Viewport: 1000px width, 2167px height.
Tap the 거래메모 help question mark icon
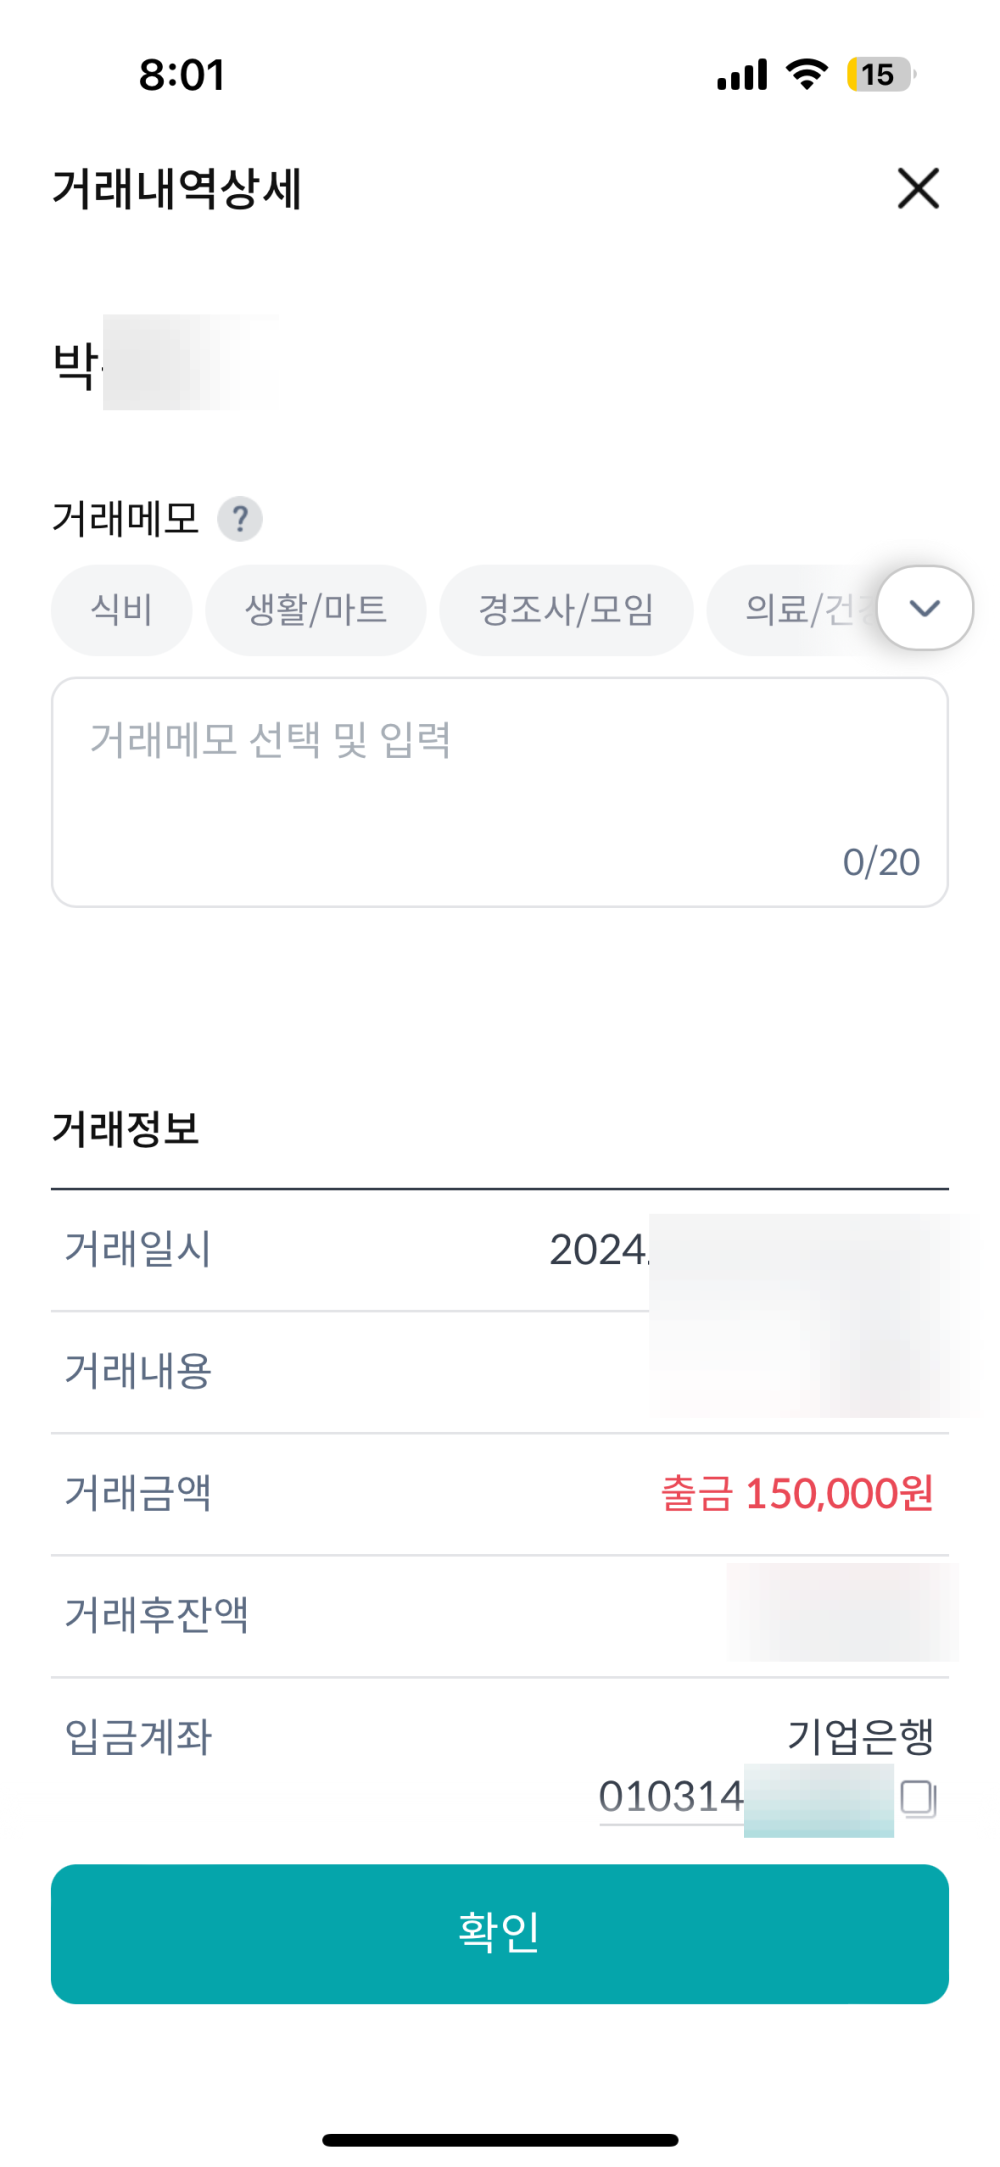pyautogui.click(x=240, y=519)
